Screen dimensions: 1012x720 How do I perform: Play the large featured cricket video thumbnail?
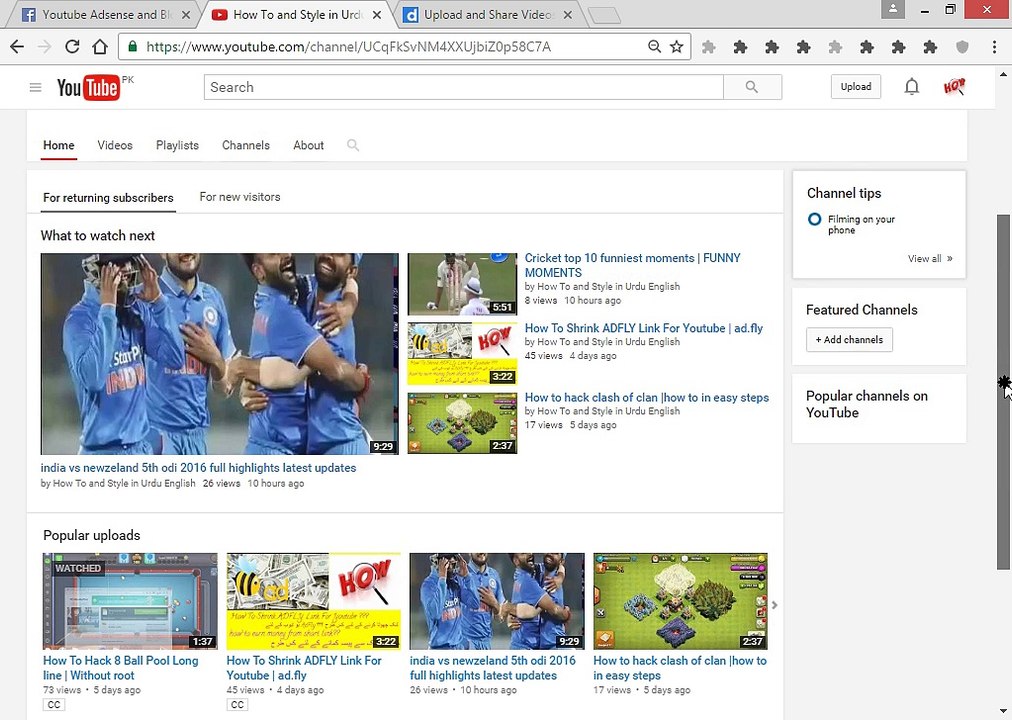pyautogui.click(x=219, y=354)
